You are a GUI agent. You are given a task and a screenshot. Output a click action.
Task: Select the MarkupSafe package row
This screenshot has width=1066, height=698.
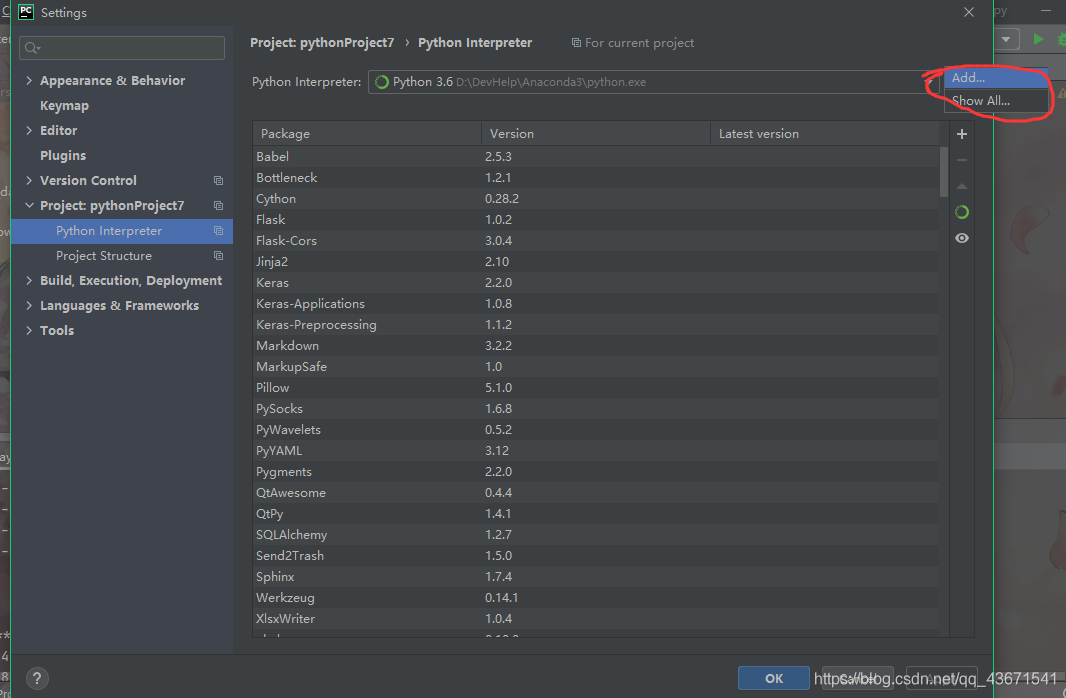(x=596, y=366)
